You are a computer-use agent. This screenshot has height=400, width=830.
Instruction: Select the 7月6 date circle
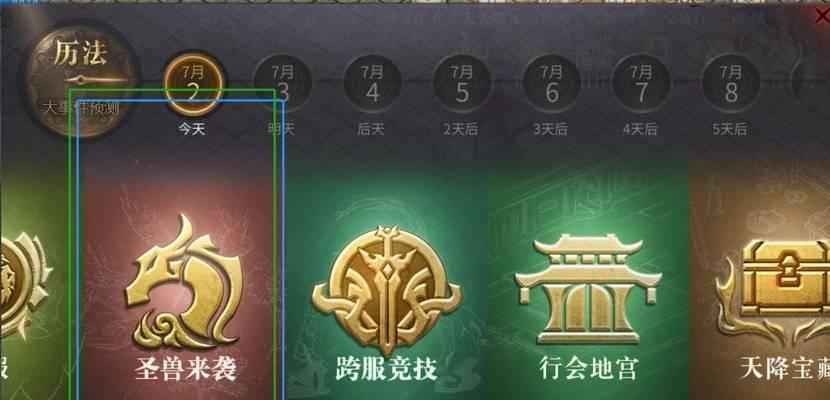552,83
